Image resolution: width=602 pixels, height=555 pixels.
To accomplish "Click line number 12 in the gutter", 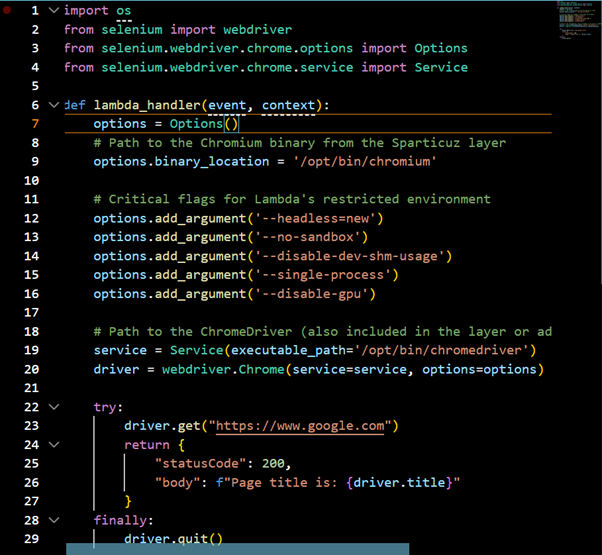I will coord(31,218).
